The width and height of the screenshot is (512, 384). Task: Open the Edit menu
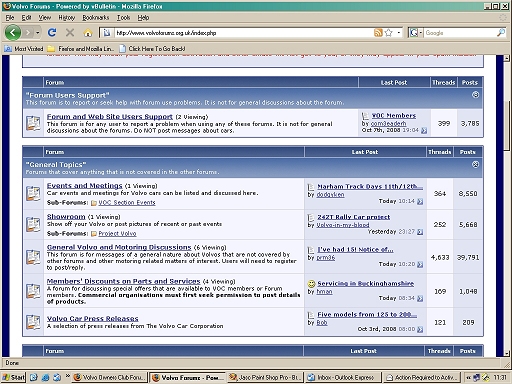pos(26,18)
